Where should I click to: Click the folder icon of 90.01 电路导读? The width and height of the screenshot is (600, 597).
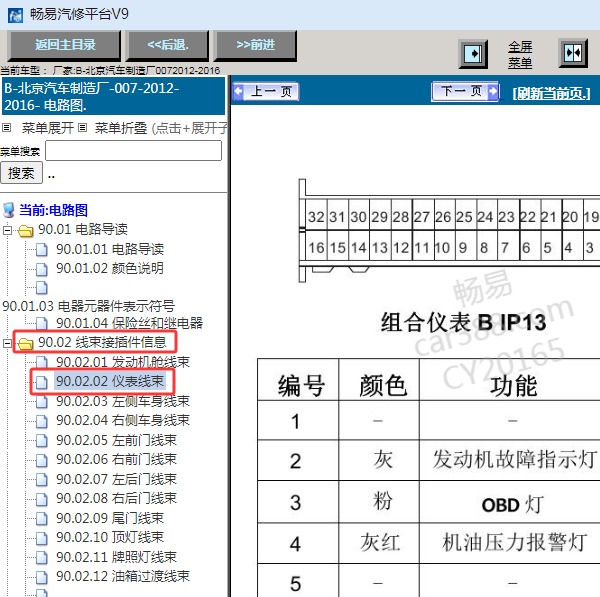[x=26, y=231]
